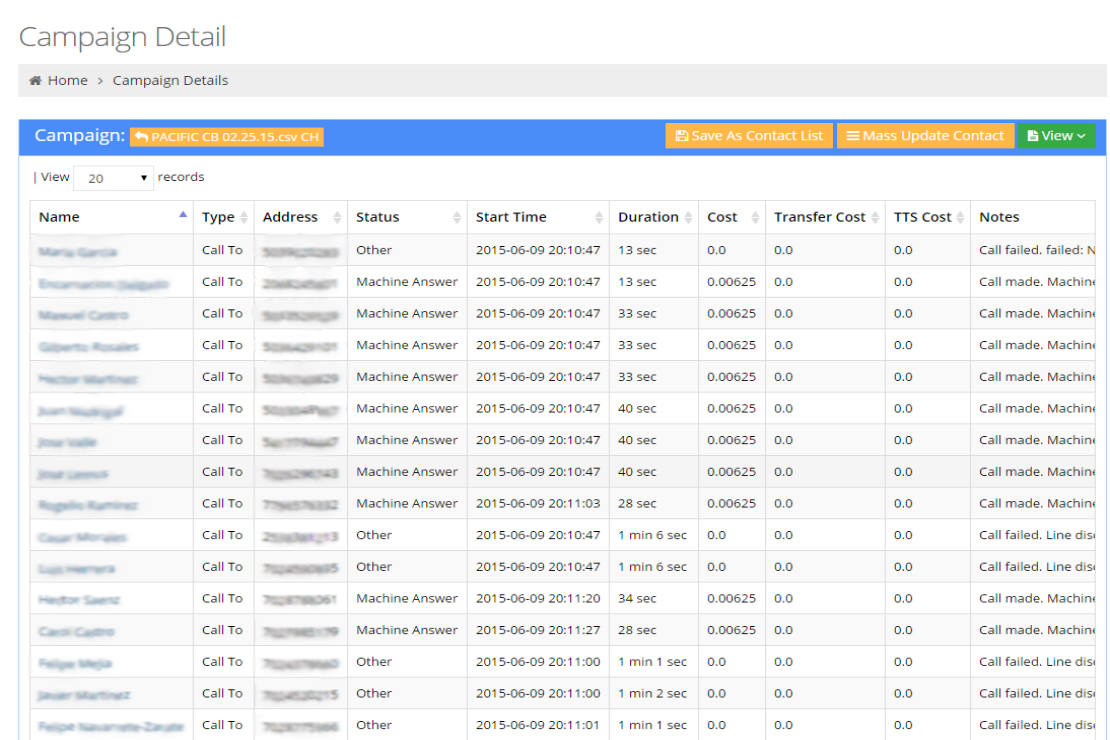The width and height of the screenshot is (1110, 740).
Task: Open the Home breadcrumb link
Action: coord(67,81)
